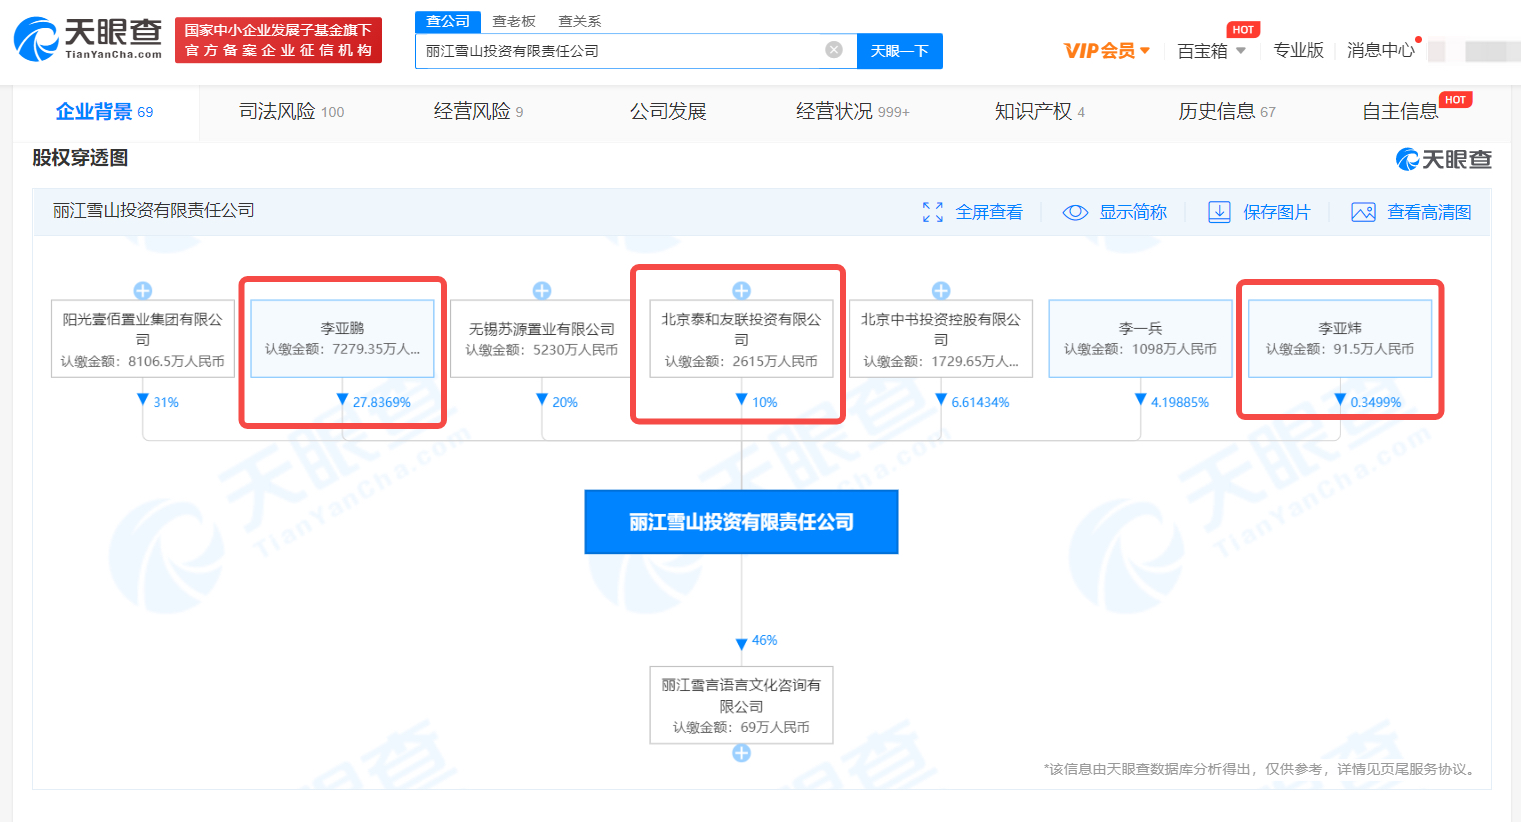Click the 天眼一下 search button
This screenshot has width=1521, height=822.
click(x=900, y=51)
